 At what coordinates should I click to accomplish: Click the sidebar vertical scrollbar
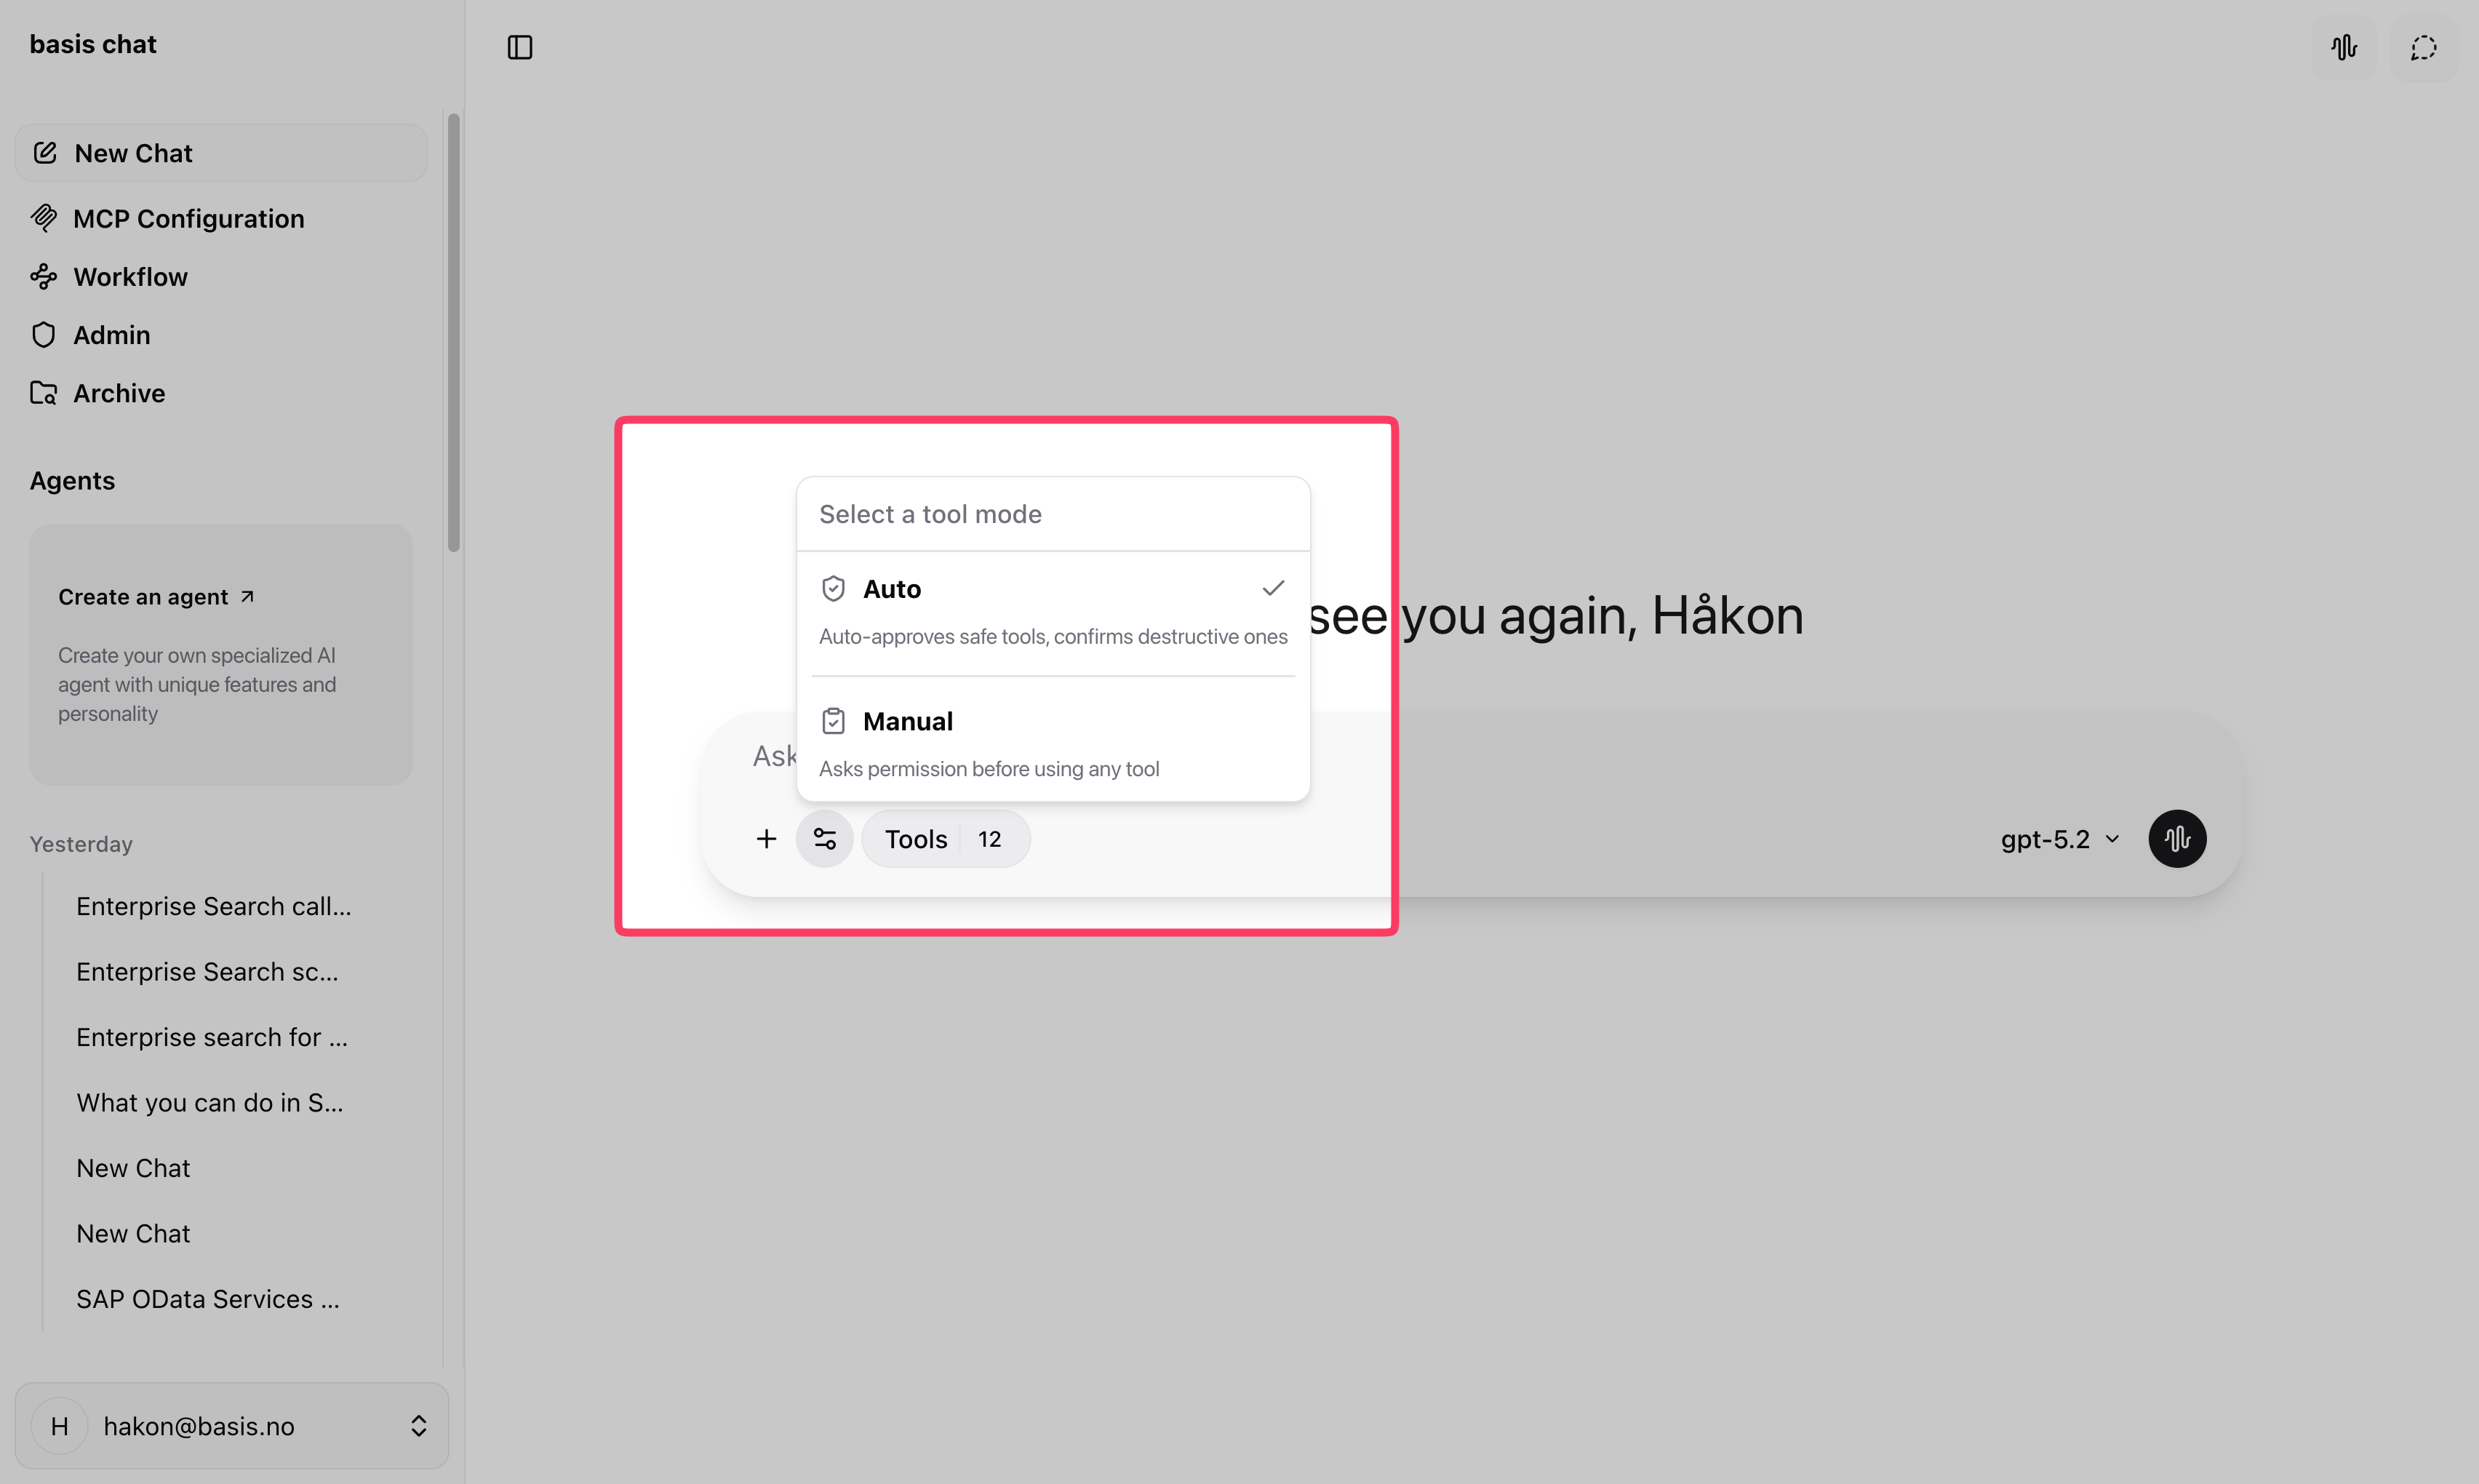point(453,332)
